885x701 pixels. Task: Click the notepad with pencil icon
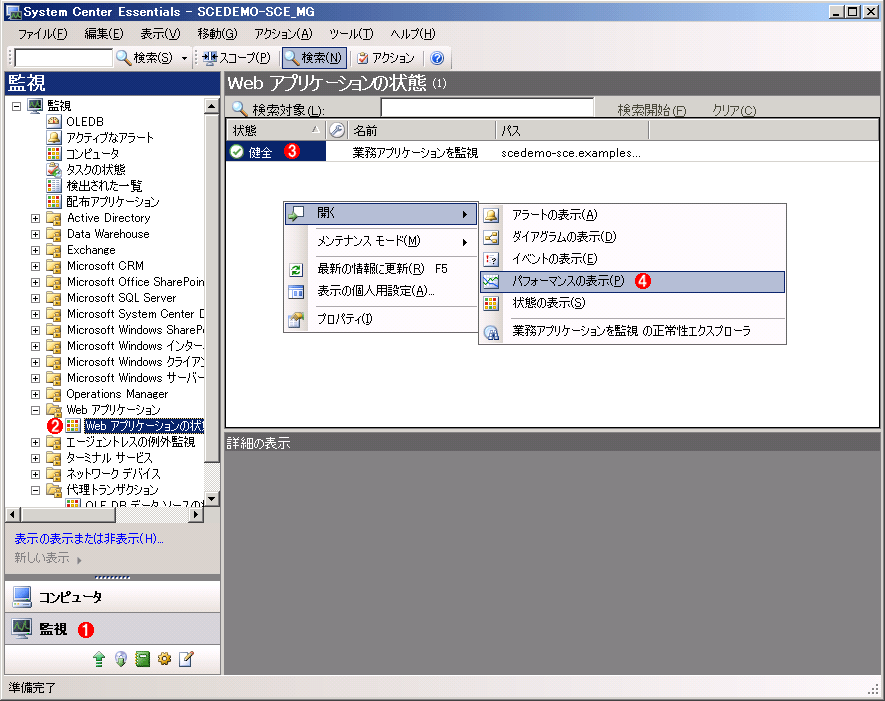[x=186, y=659]
